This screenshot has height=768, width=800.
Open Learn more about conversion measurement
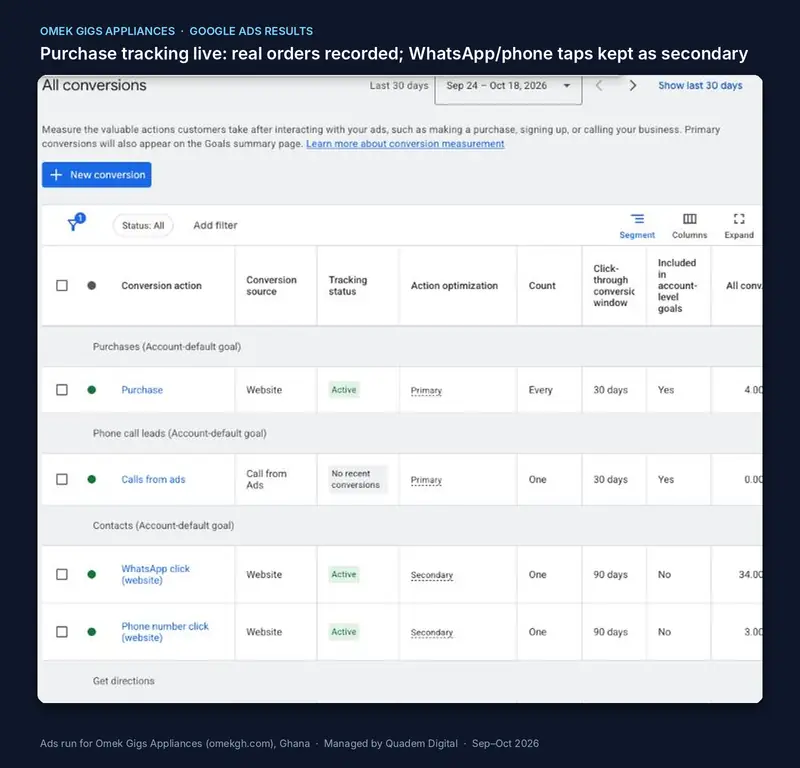tap(405, 144)
